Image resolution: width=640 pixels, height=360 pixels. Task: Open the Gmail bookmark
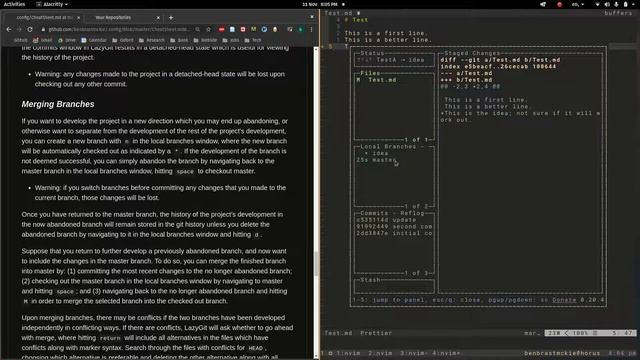42,40
